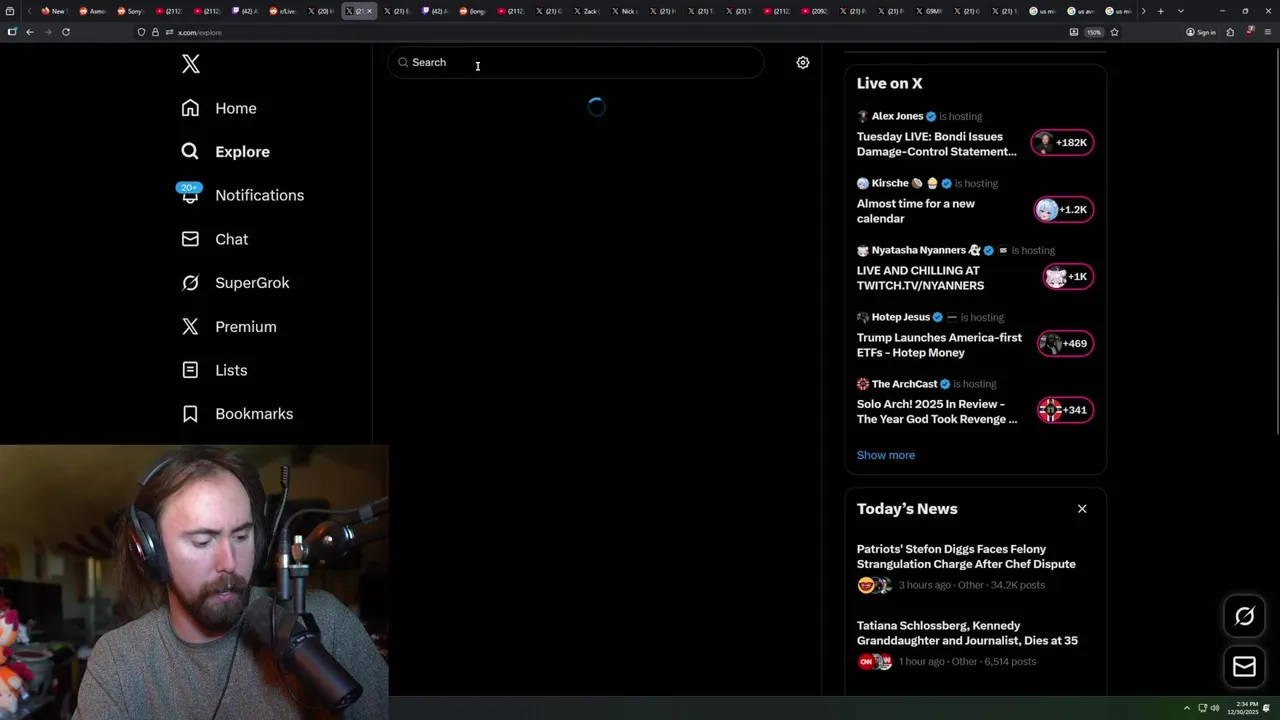Switch to the 'Nick' X tab
Image resolution: width=1280 pixels, height=720 pixels.
pyautogui.click(x=624, y=11)
